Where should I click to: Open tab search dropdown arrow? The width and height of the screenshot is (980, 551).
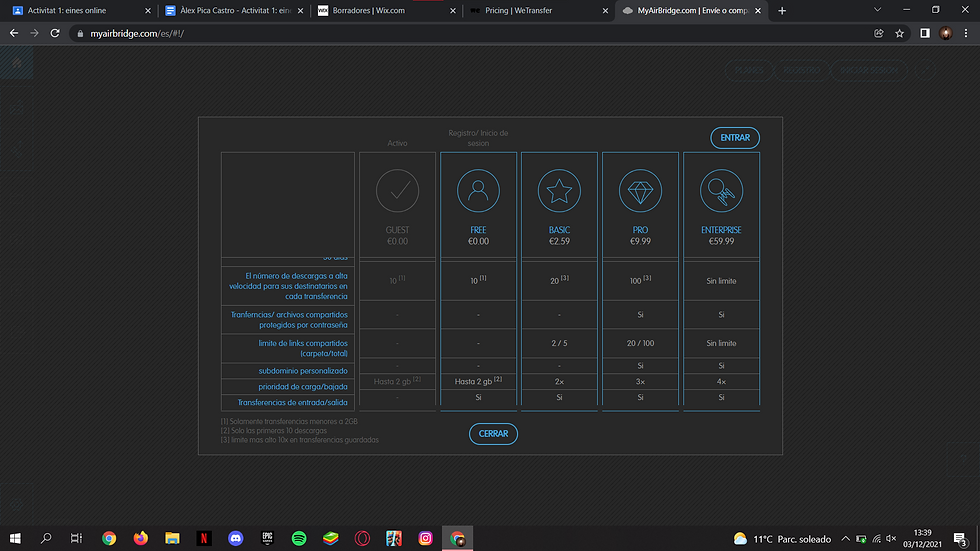pos(878,10)
